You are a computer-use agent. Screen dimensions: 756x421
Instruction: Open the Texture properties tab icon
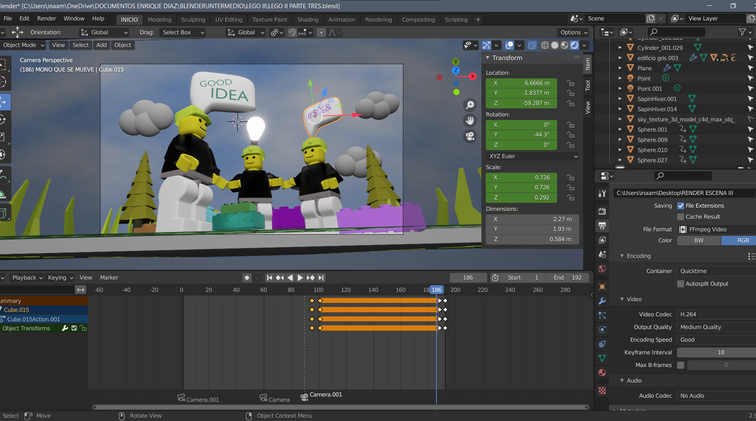click(x=602, y=391)
